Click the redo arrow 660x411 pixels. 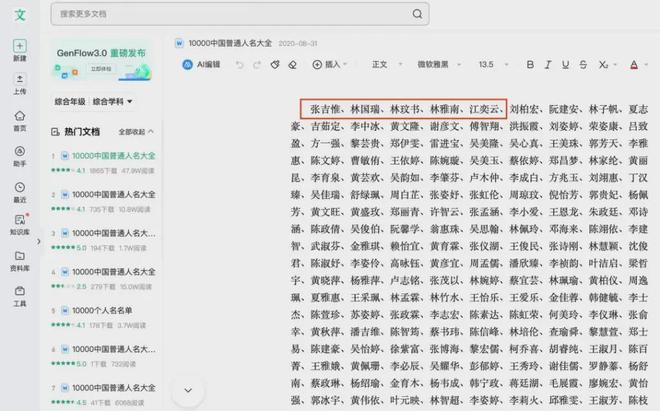click(256, 65)
